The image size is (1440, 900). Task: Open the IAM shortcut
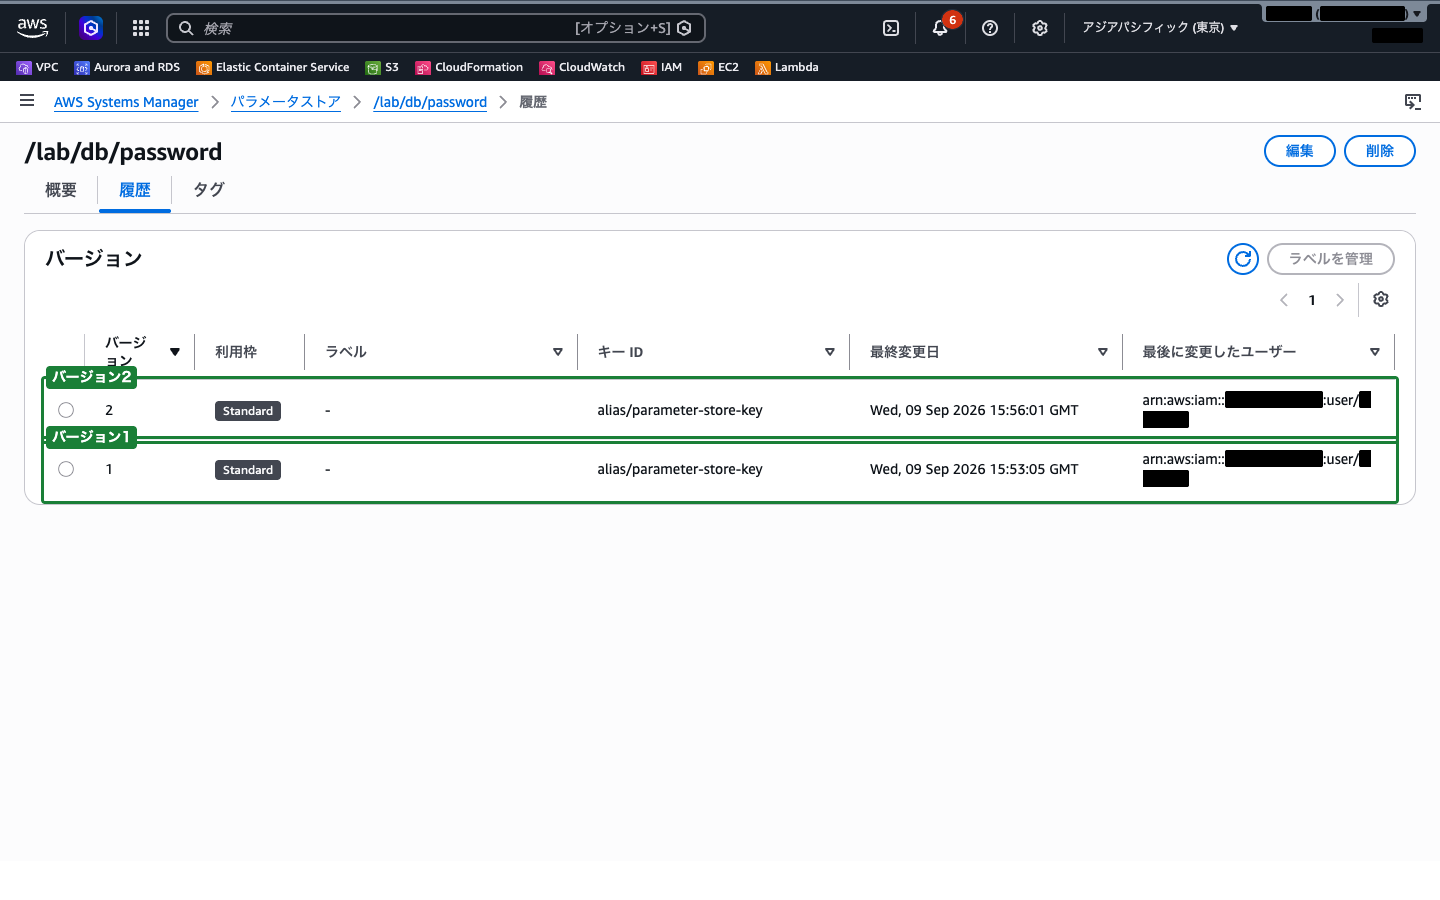pyautogui.click(x=662, y=67)
